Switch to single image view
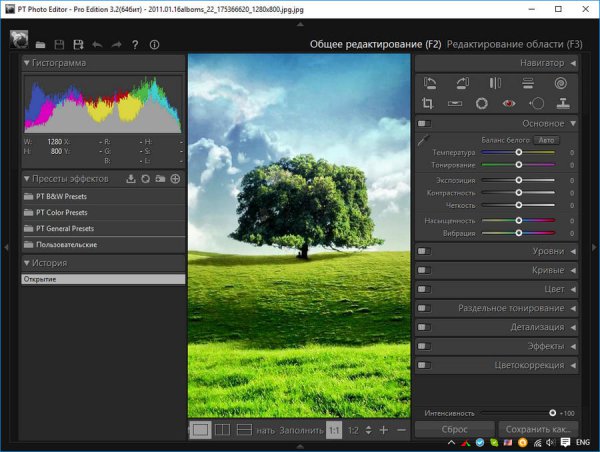The height and width of the screenshot is (452, 600). pos(201,430)
